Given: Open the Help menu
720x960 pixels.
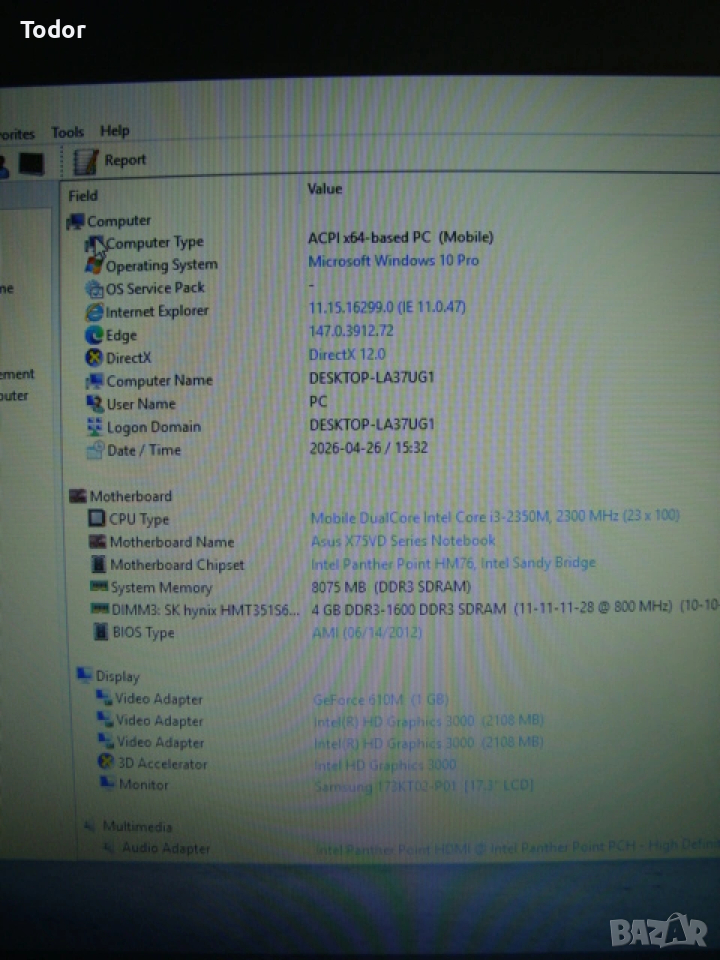Looking at the screenshot, I should 115,131.
